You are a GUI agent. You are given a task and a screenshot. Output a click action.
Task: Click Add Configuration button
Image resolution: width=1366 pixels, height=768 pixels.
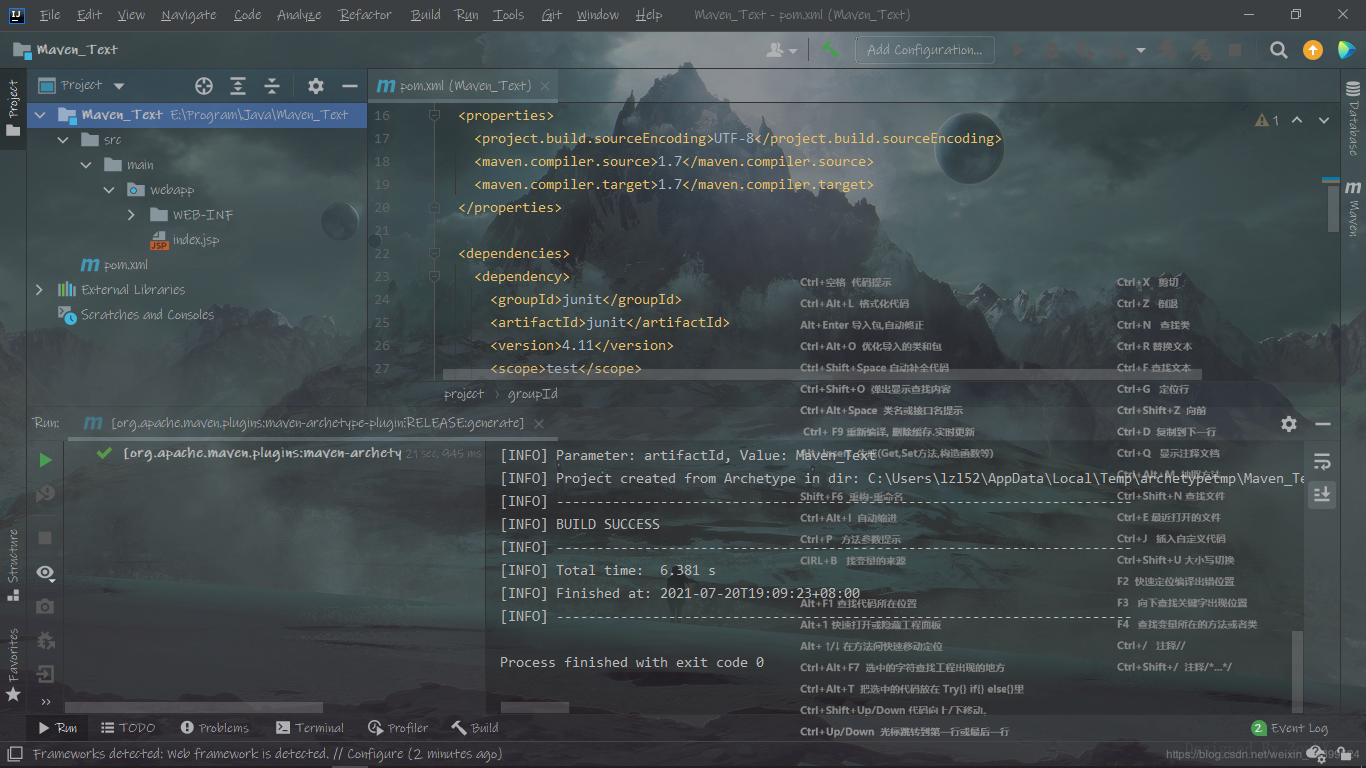point(924,50)
